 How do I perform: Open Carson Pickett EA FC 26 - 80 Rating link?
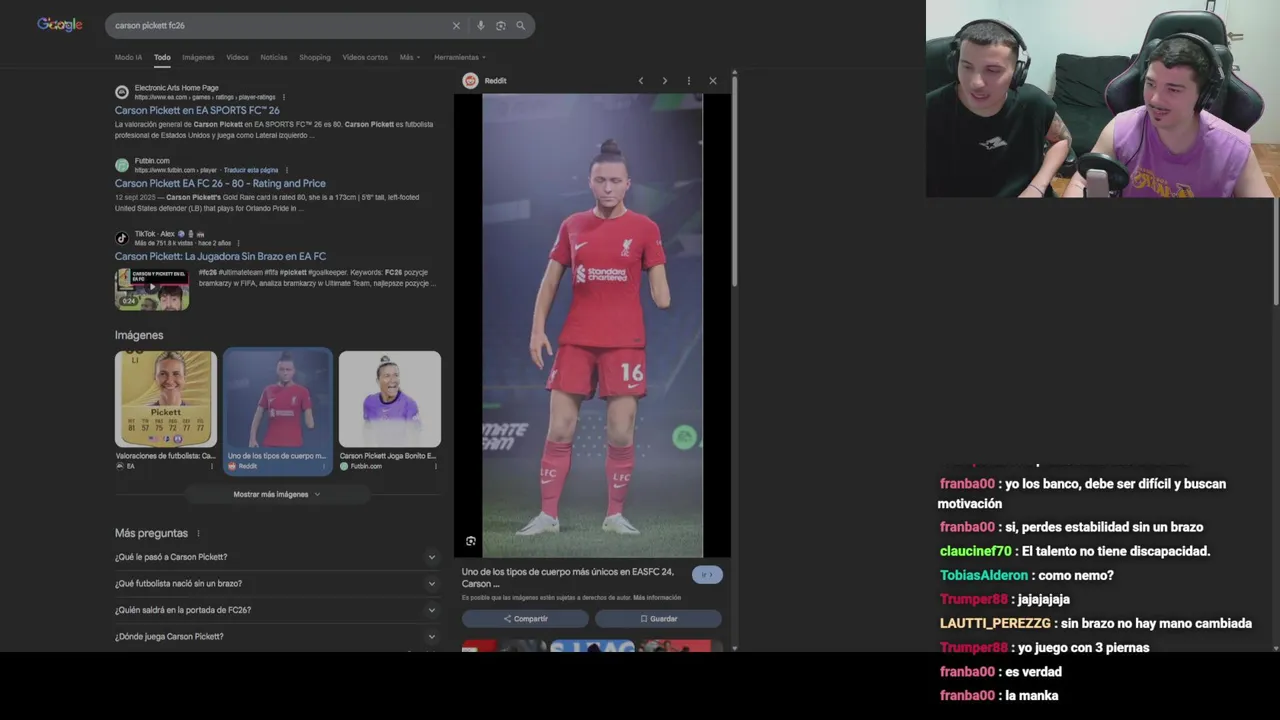coord(220,183)
